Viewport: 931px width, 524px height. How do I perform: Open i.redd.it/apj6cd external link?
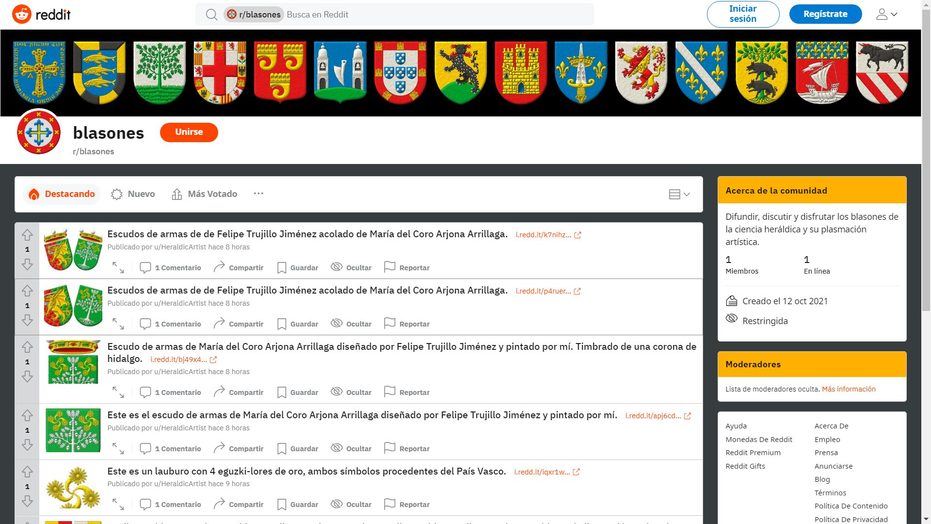click(658, 416)
